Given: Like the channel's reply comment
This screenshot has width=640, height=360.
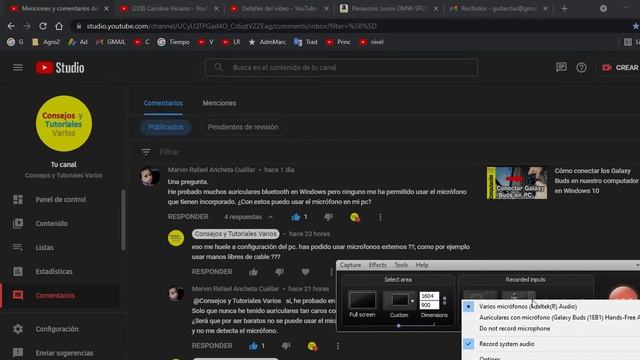Looking at the screenshot, I should pyautogui.click(x=253, y=272).
